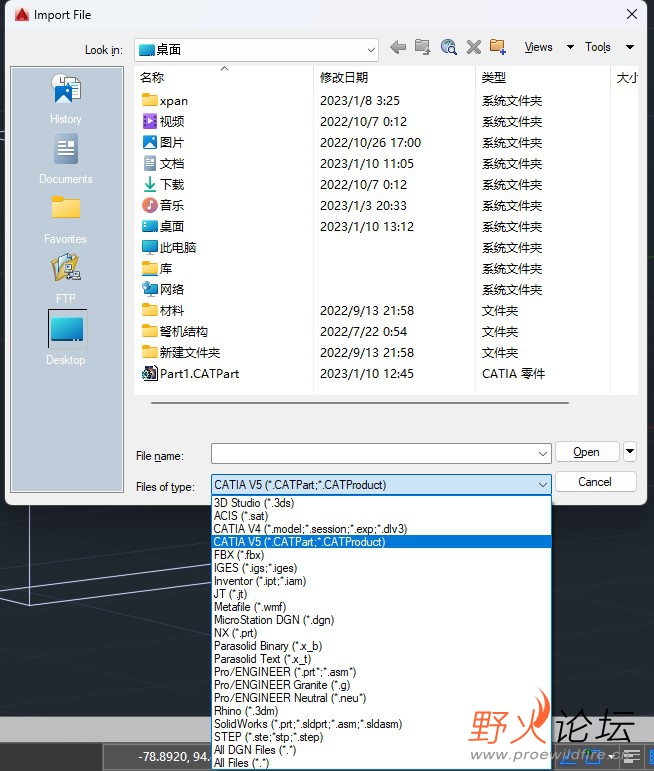Choose Pro/ENGINEER (*.prt*;*.asm*) file type
Viewport: 654px width, 771px height.
tap(381, 672)
